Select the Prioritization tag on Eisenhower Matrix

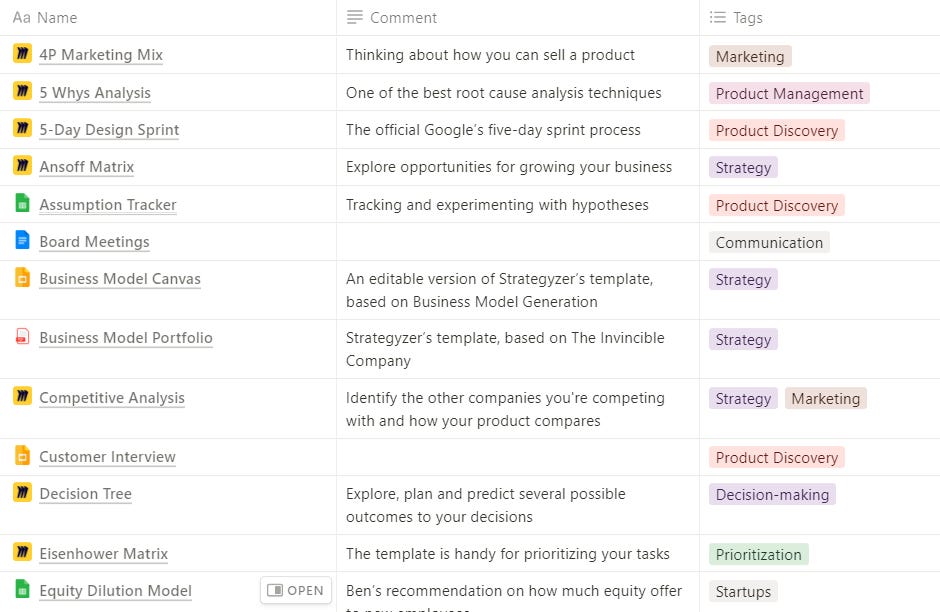click(758, 554)
